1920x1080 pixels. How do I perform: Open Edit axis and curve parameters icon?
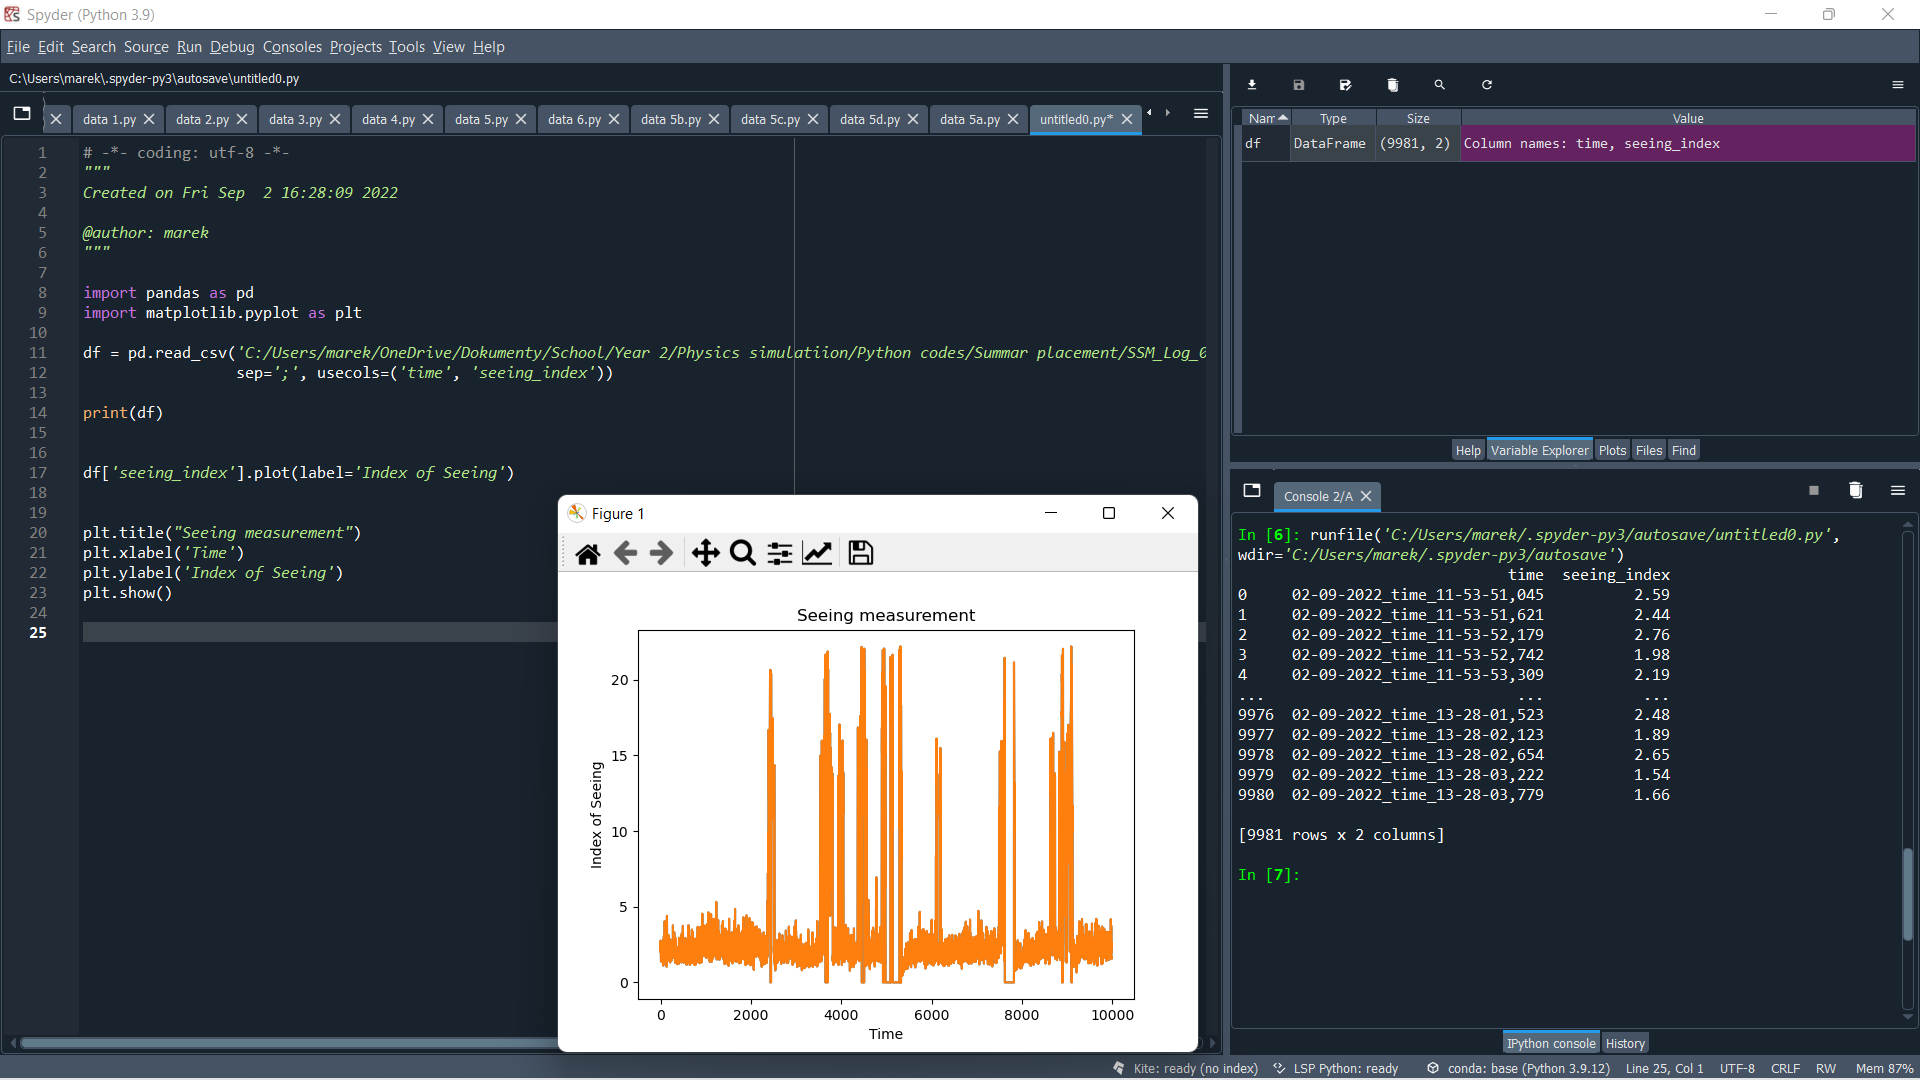(x=817, y=553)
